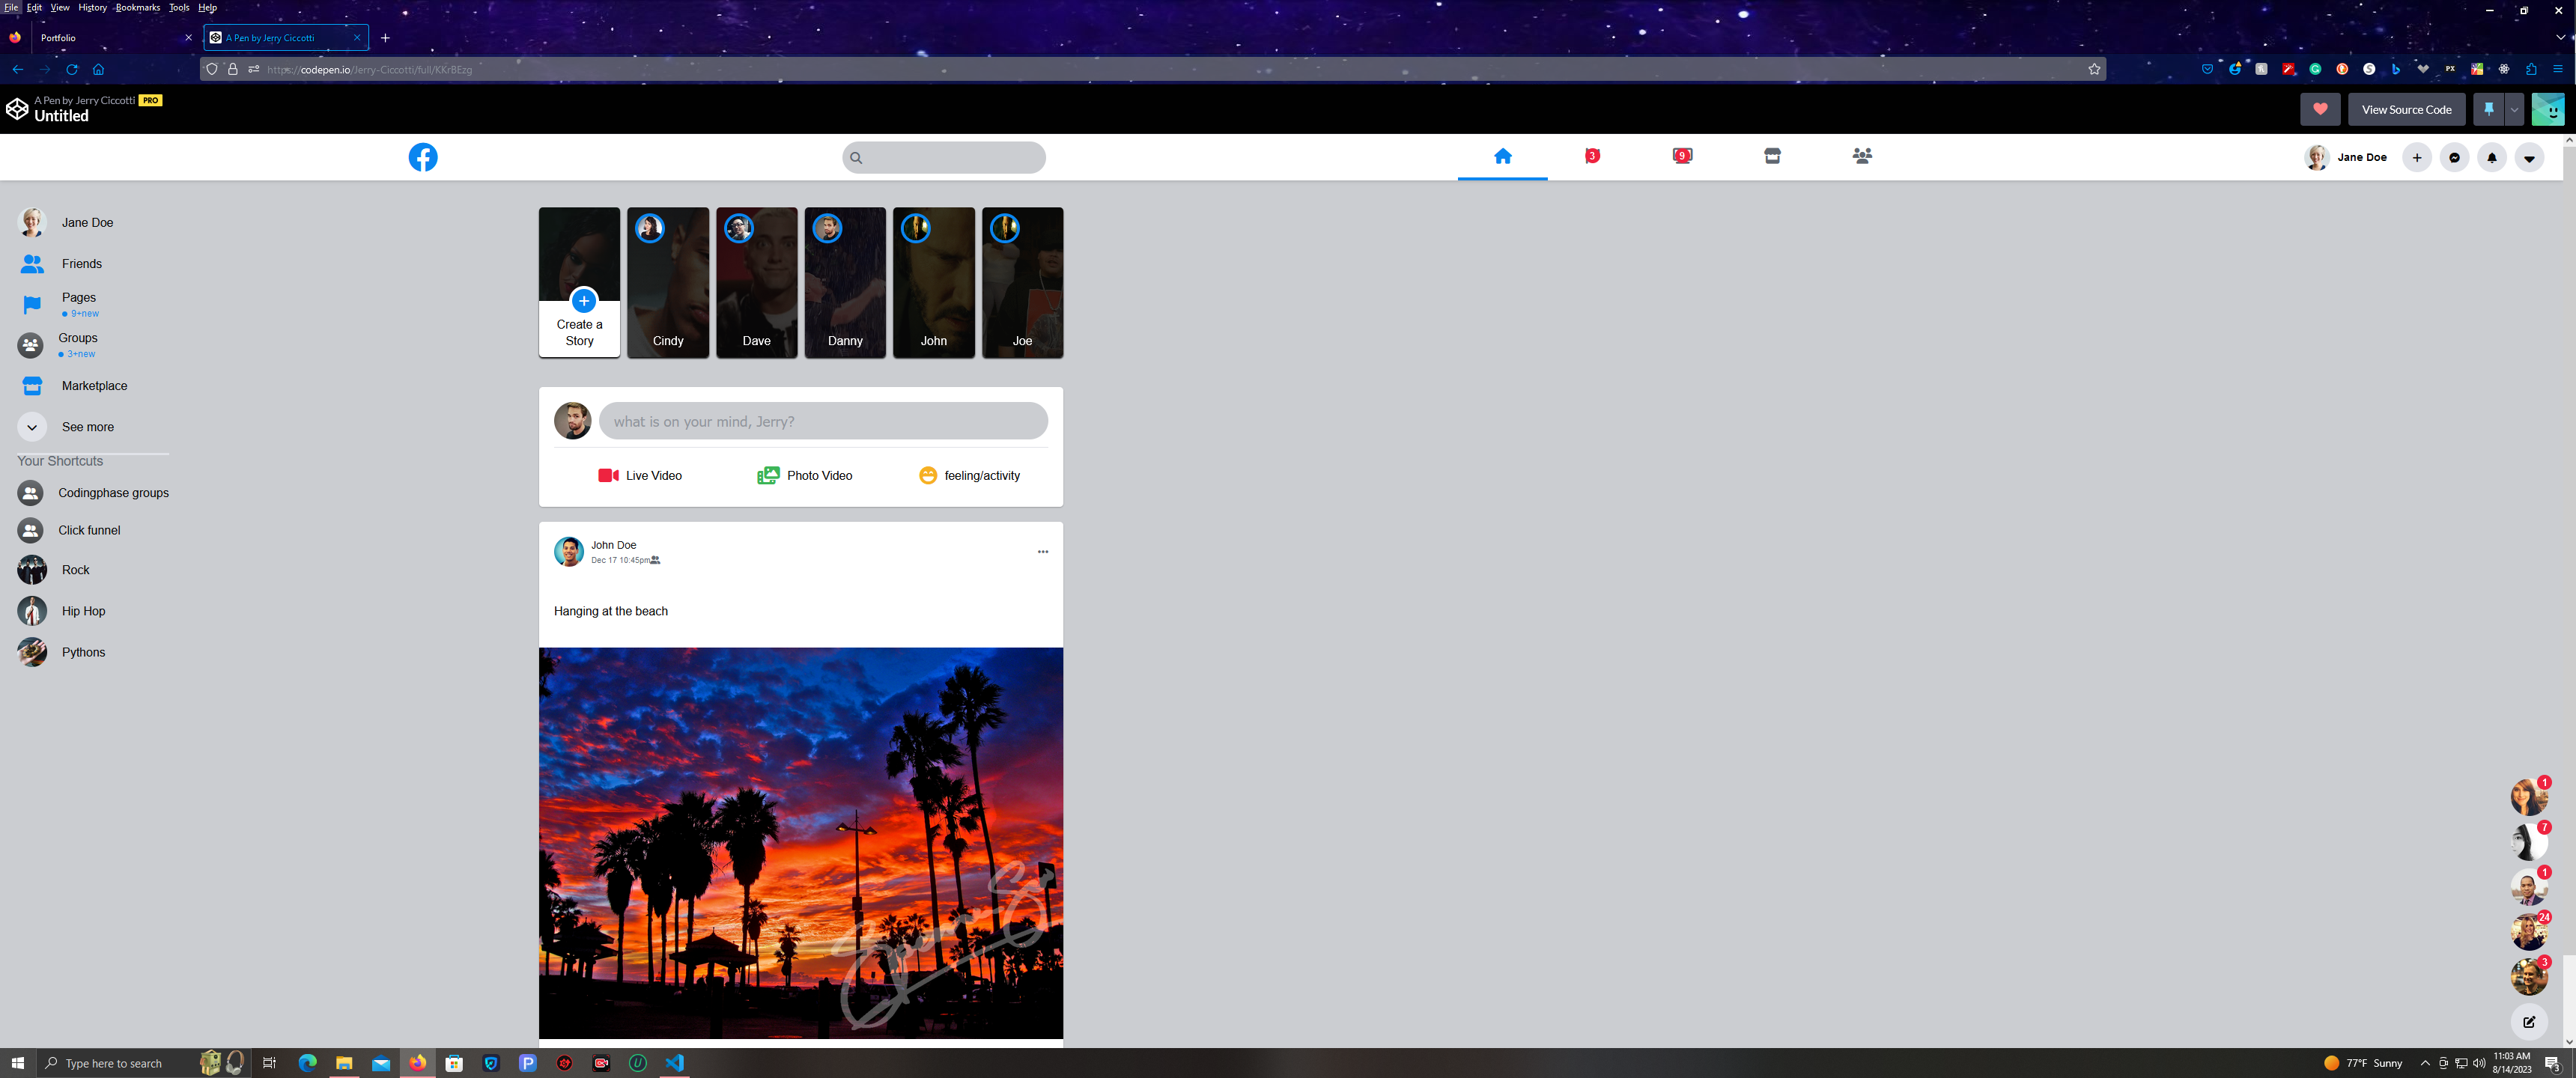
Task: Open Cindy's story thumbnail
Action: pos(667,282)
